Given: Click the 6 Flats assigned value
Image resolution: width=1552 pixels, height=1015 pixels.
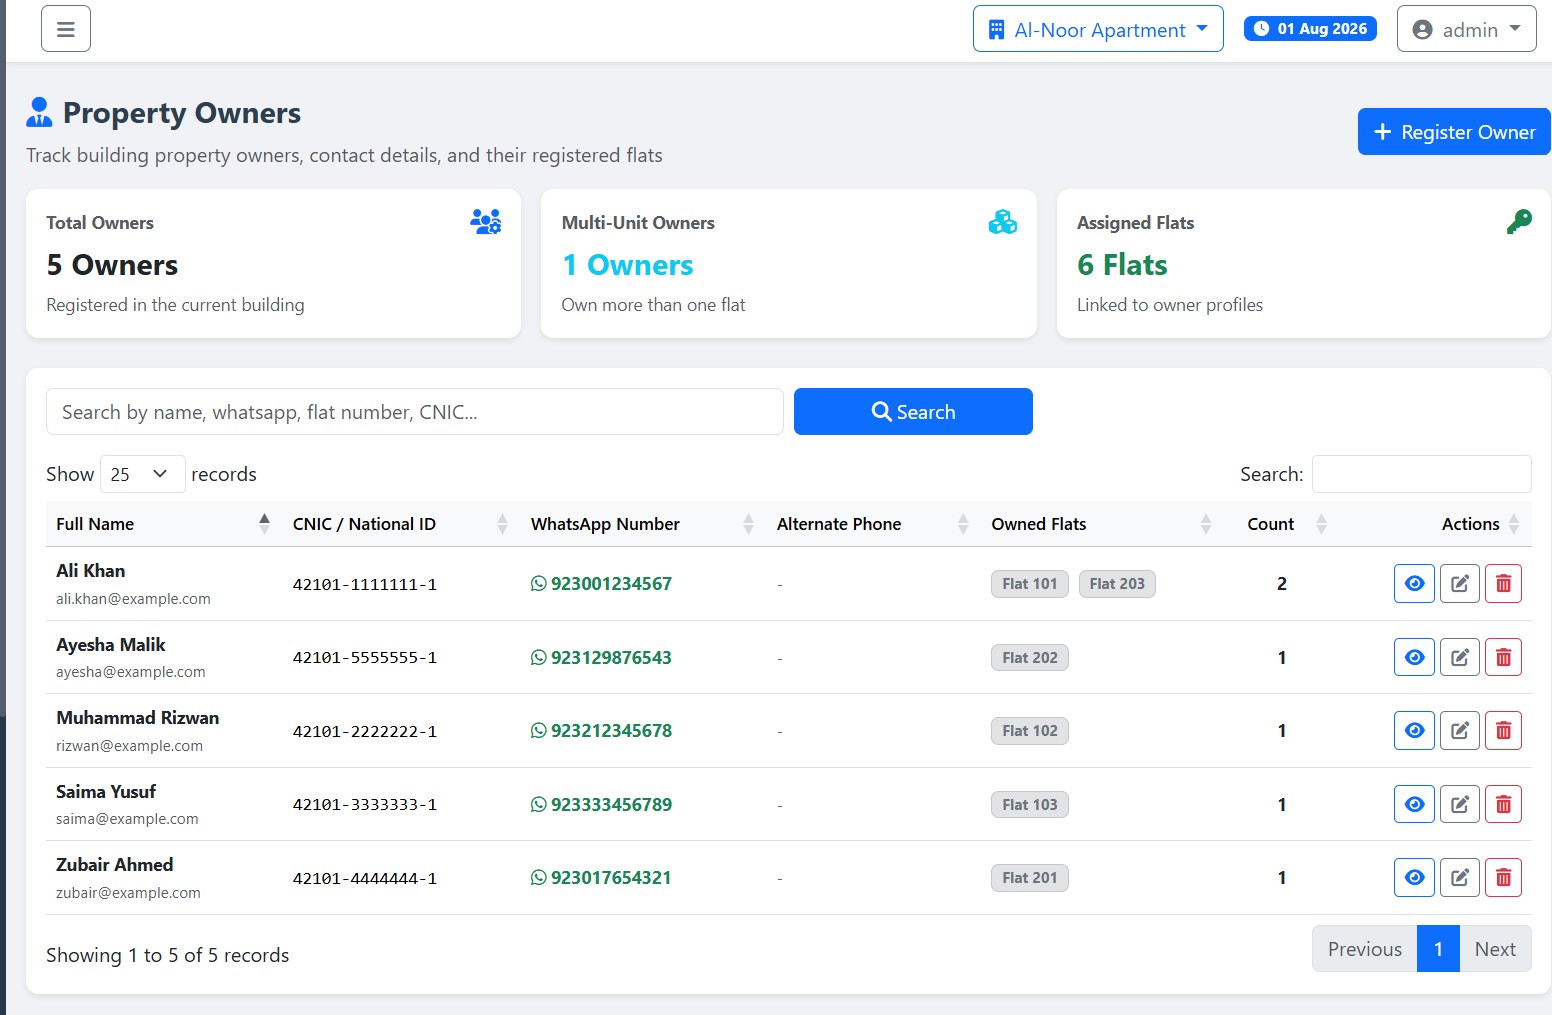Looking at the screenshot, I should pyautogui.click(x=1122, y=265).
